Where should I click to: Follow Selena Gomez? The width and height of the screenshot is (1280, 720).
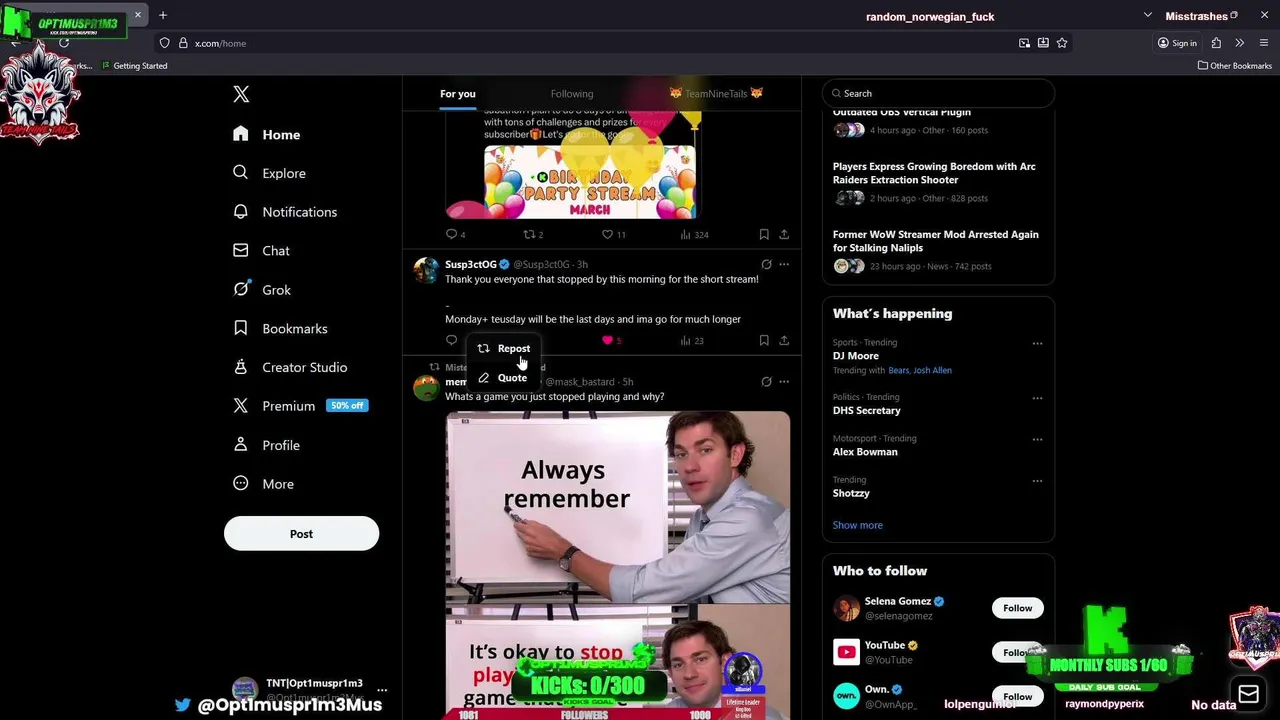click(1017, 608)
